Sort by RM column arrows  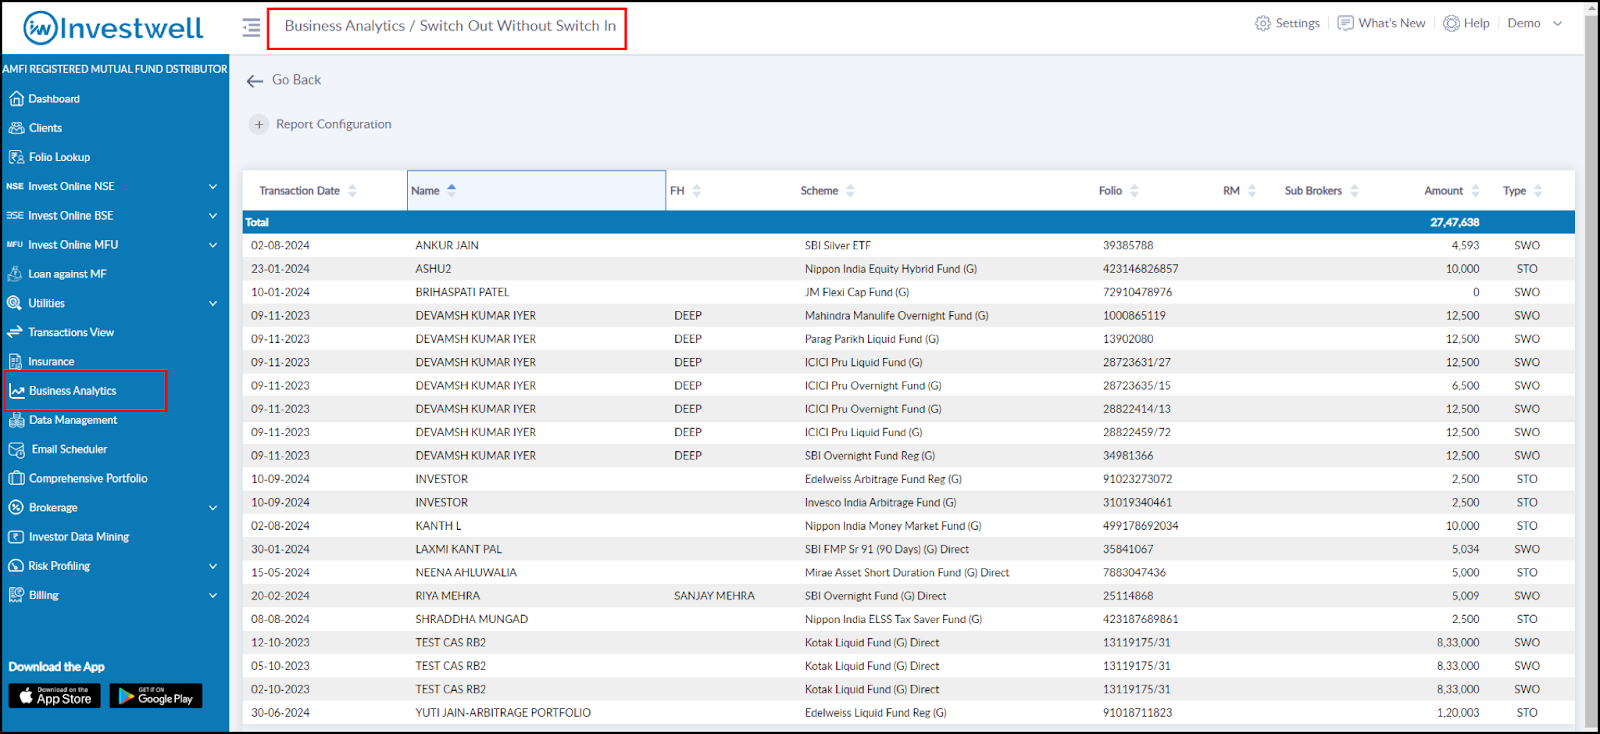[x=1252, y=191]
